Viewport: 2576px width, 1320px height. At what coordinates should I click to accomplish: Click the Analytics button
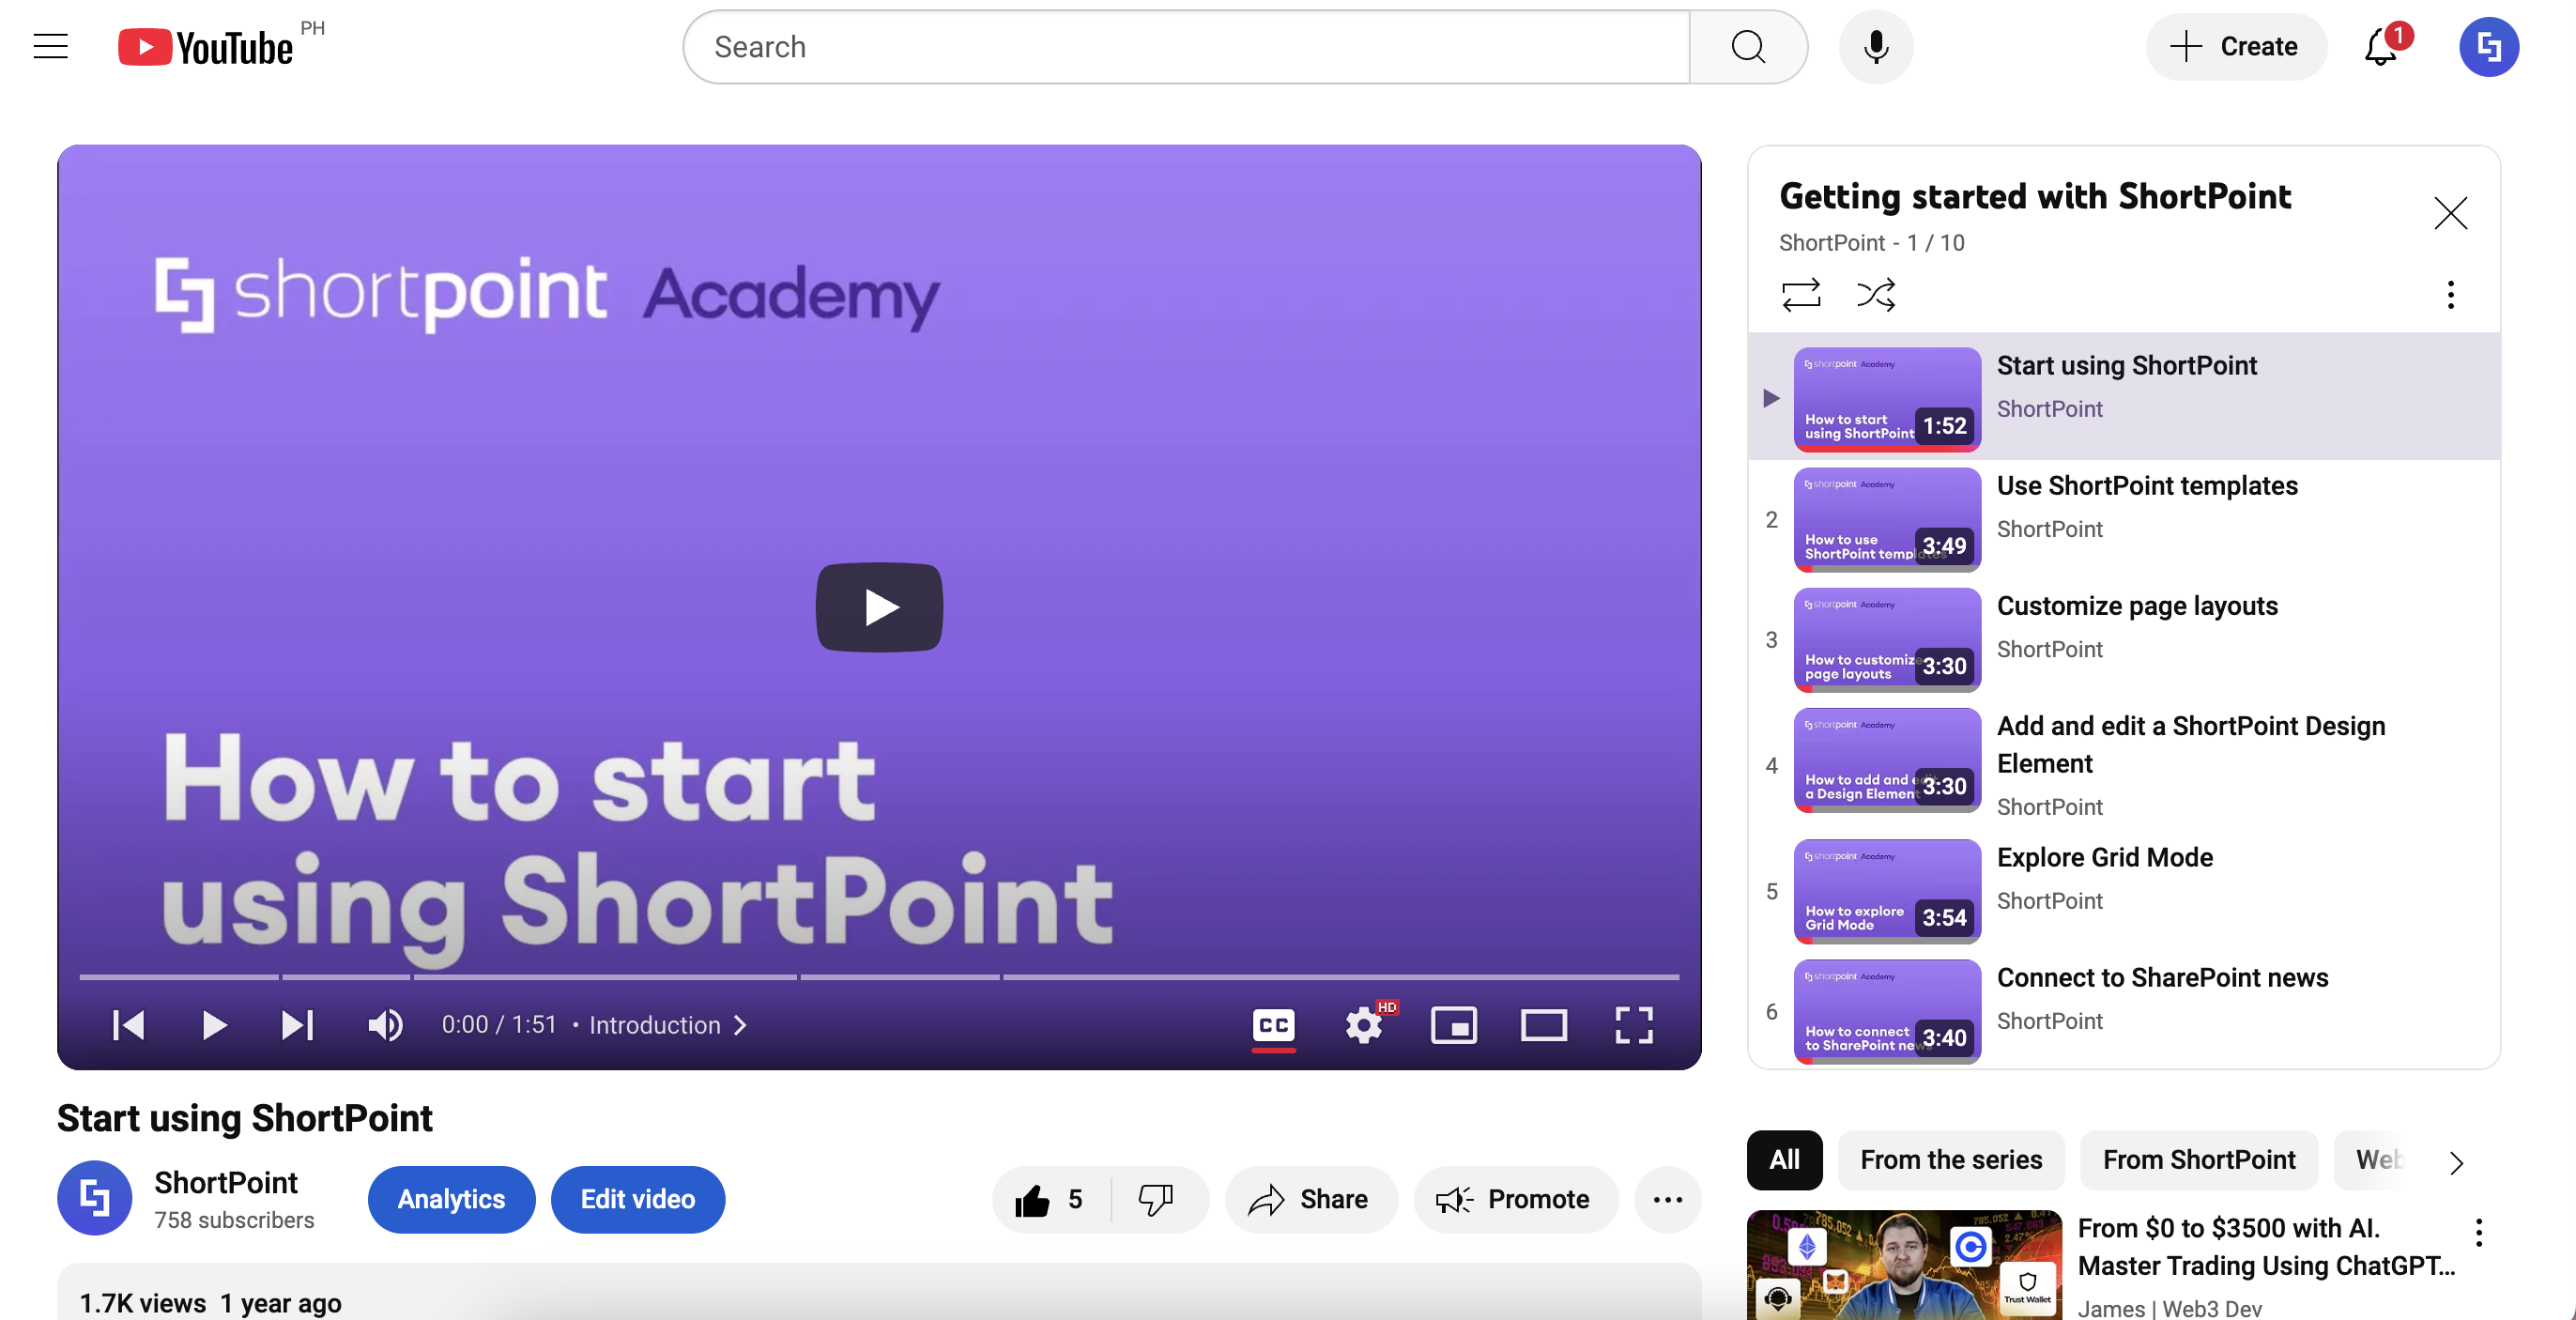click(x=451, y=1199)
